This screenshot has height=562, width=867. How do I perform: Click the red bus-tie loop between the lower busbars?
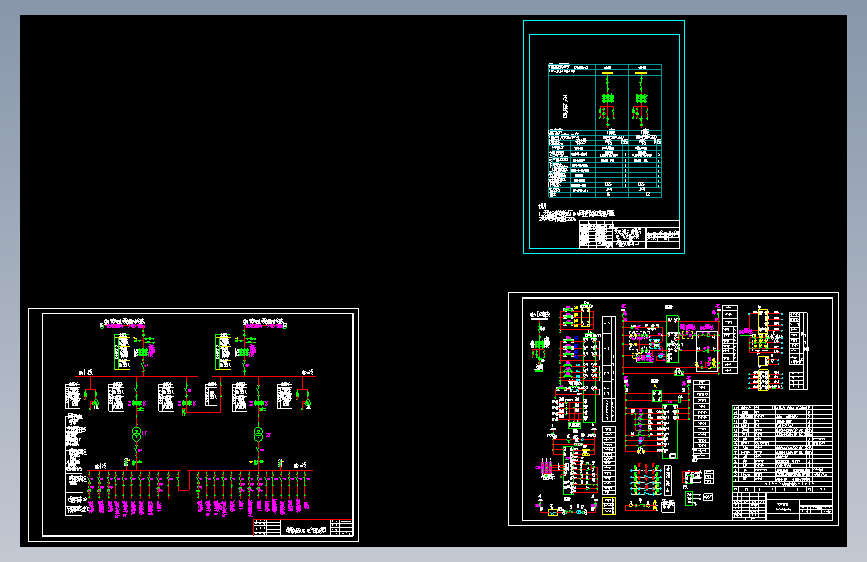coord(184,480)
